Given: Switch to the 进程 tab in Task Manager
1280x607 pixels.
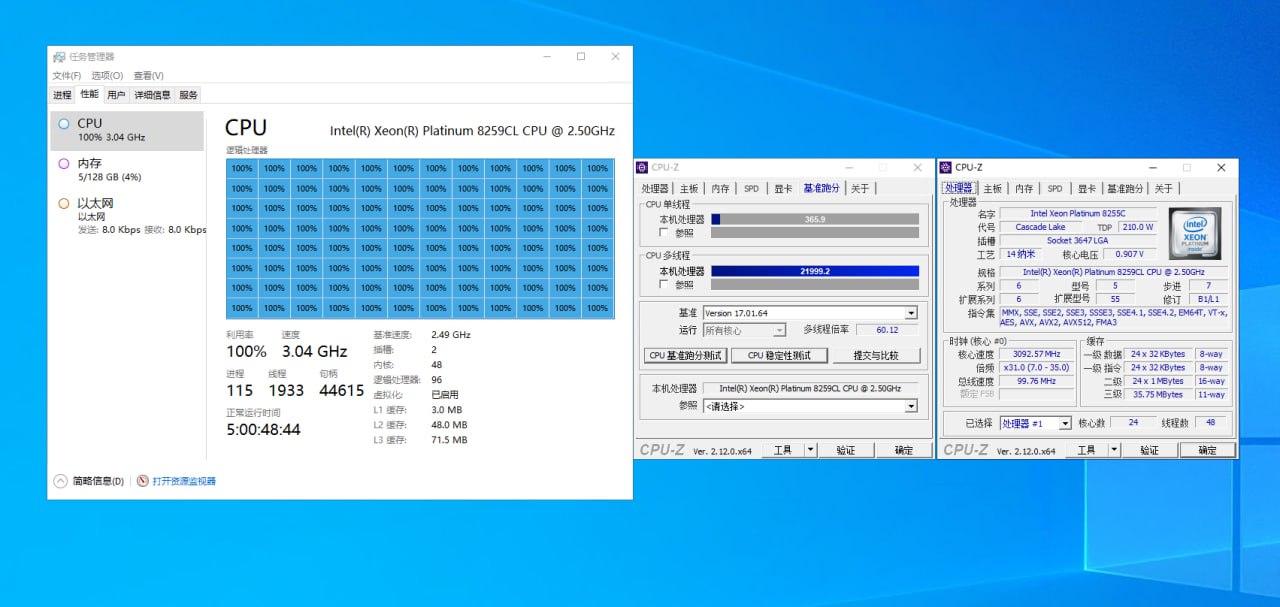Looking at the screenshot, I should 62,95.
